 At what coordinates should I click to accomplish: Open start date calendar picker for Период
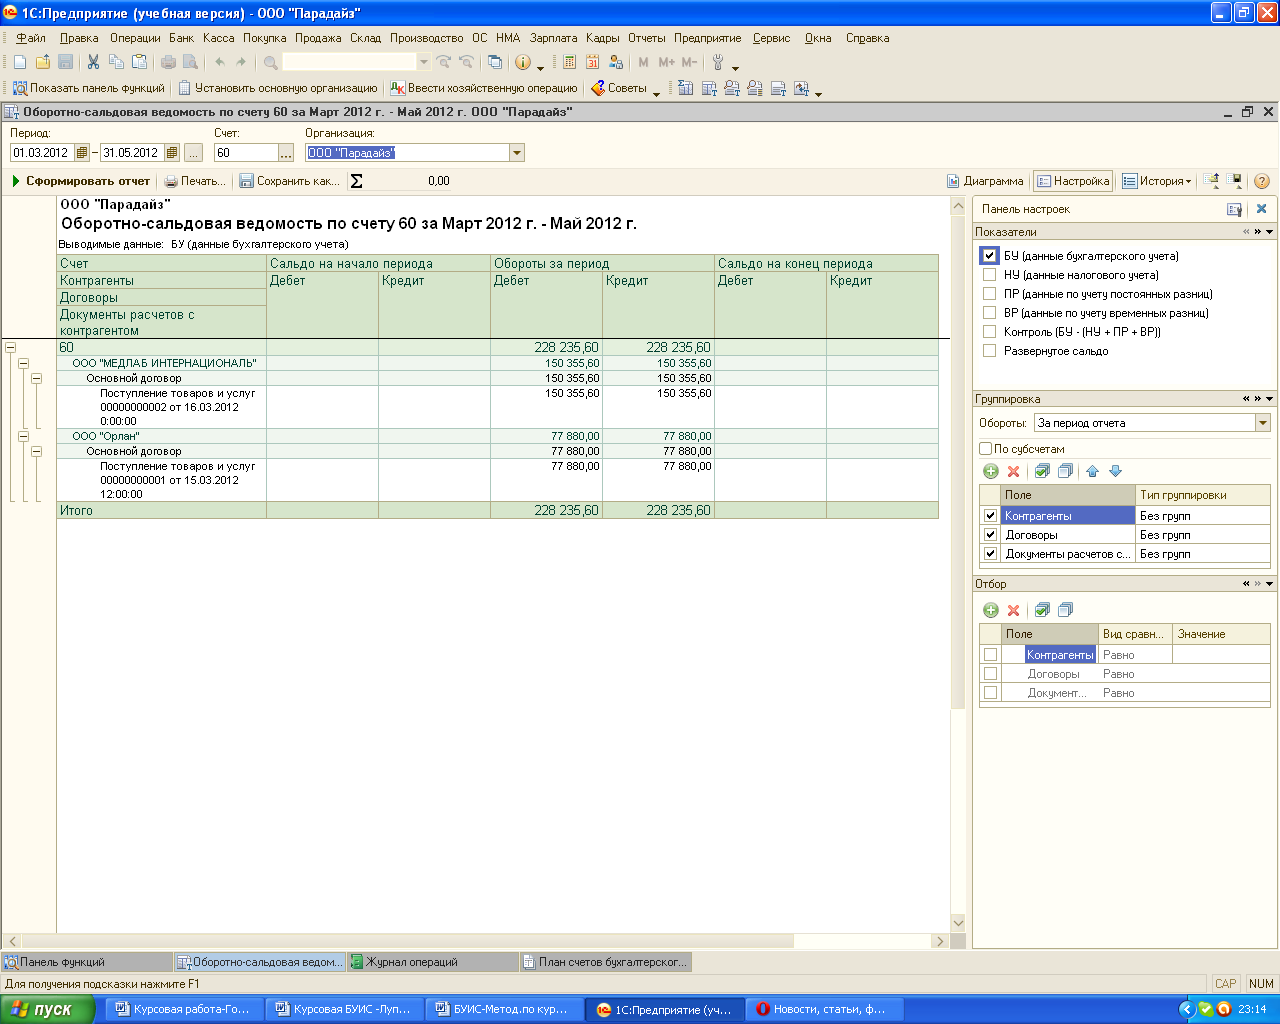tap(82, 153)
